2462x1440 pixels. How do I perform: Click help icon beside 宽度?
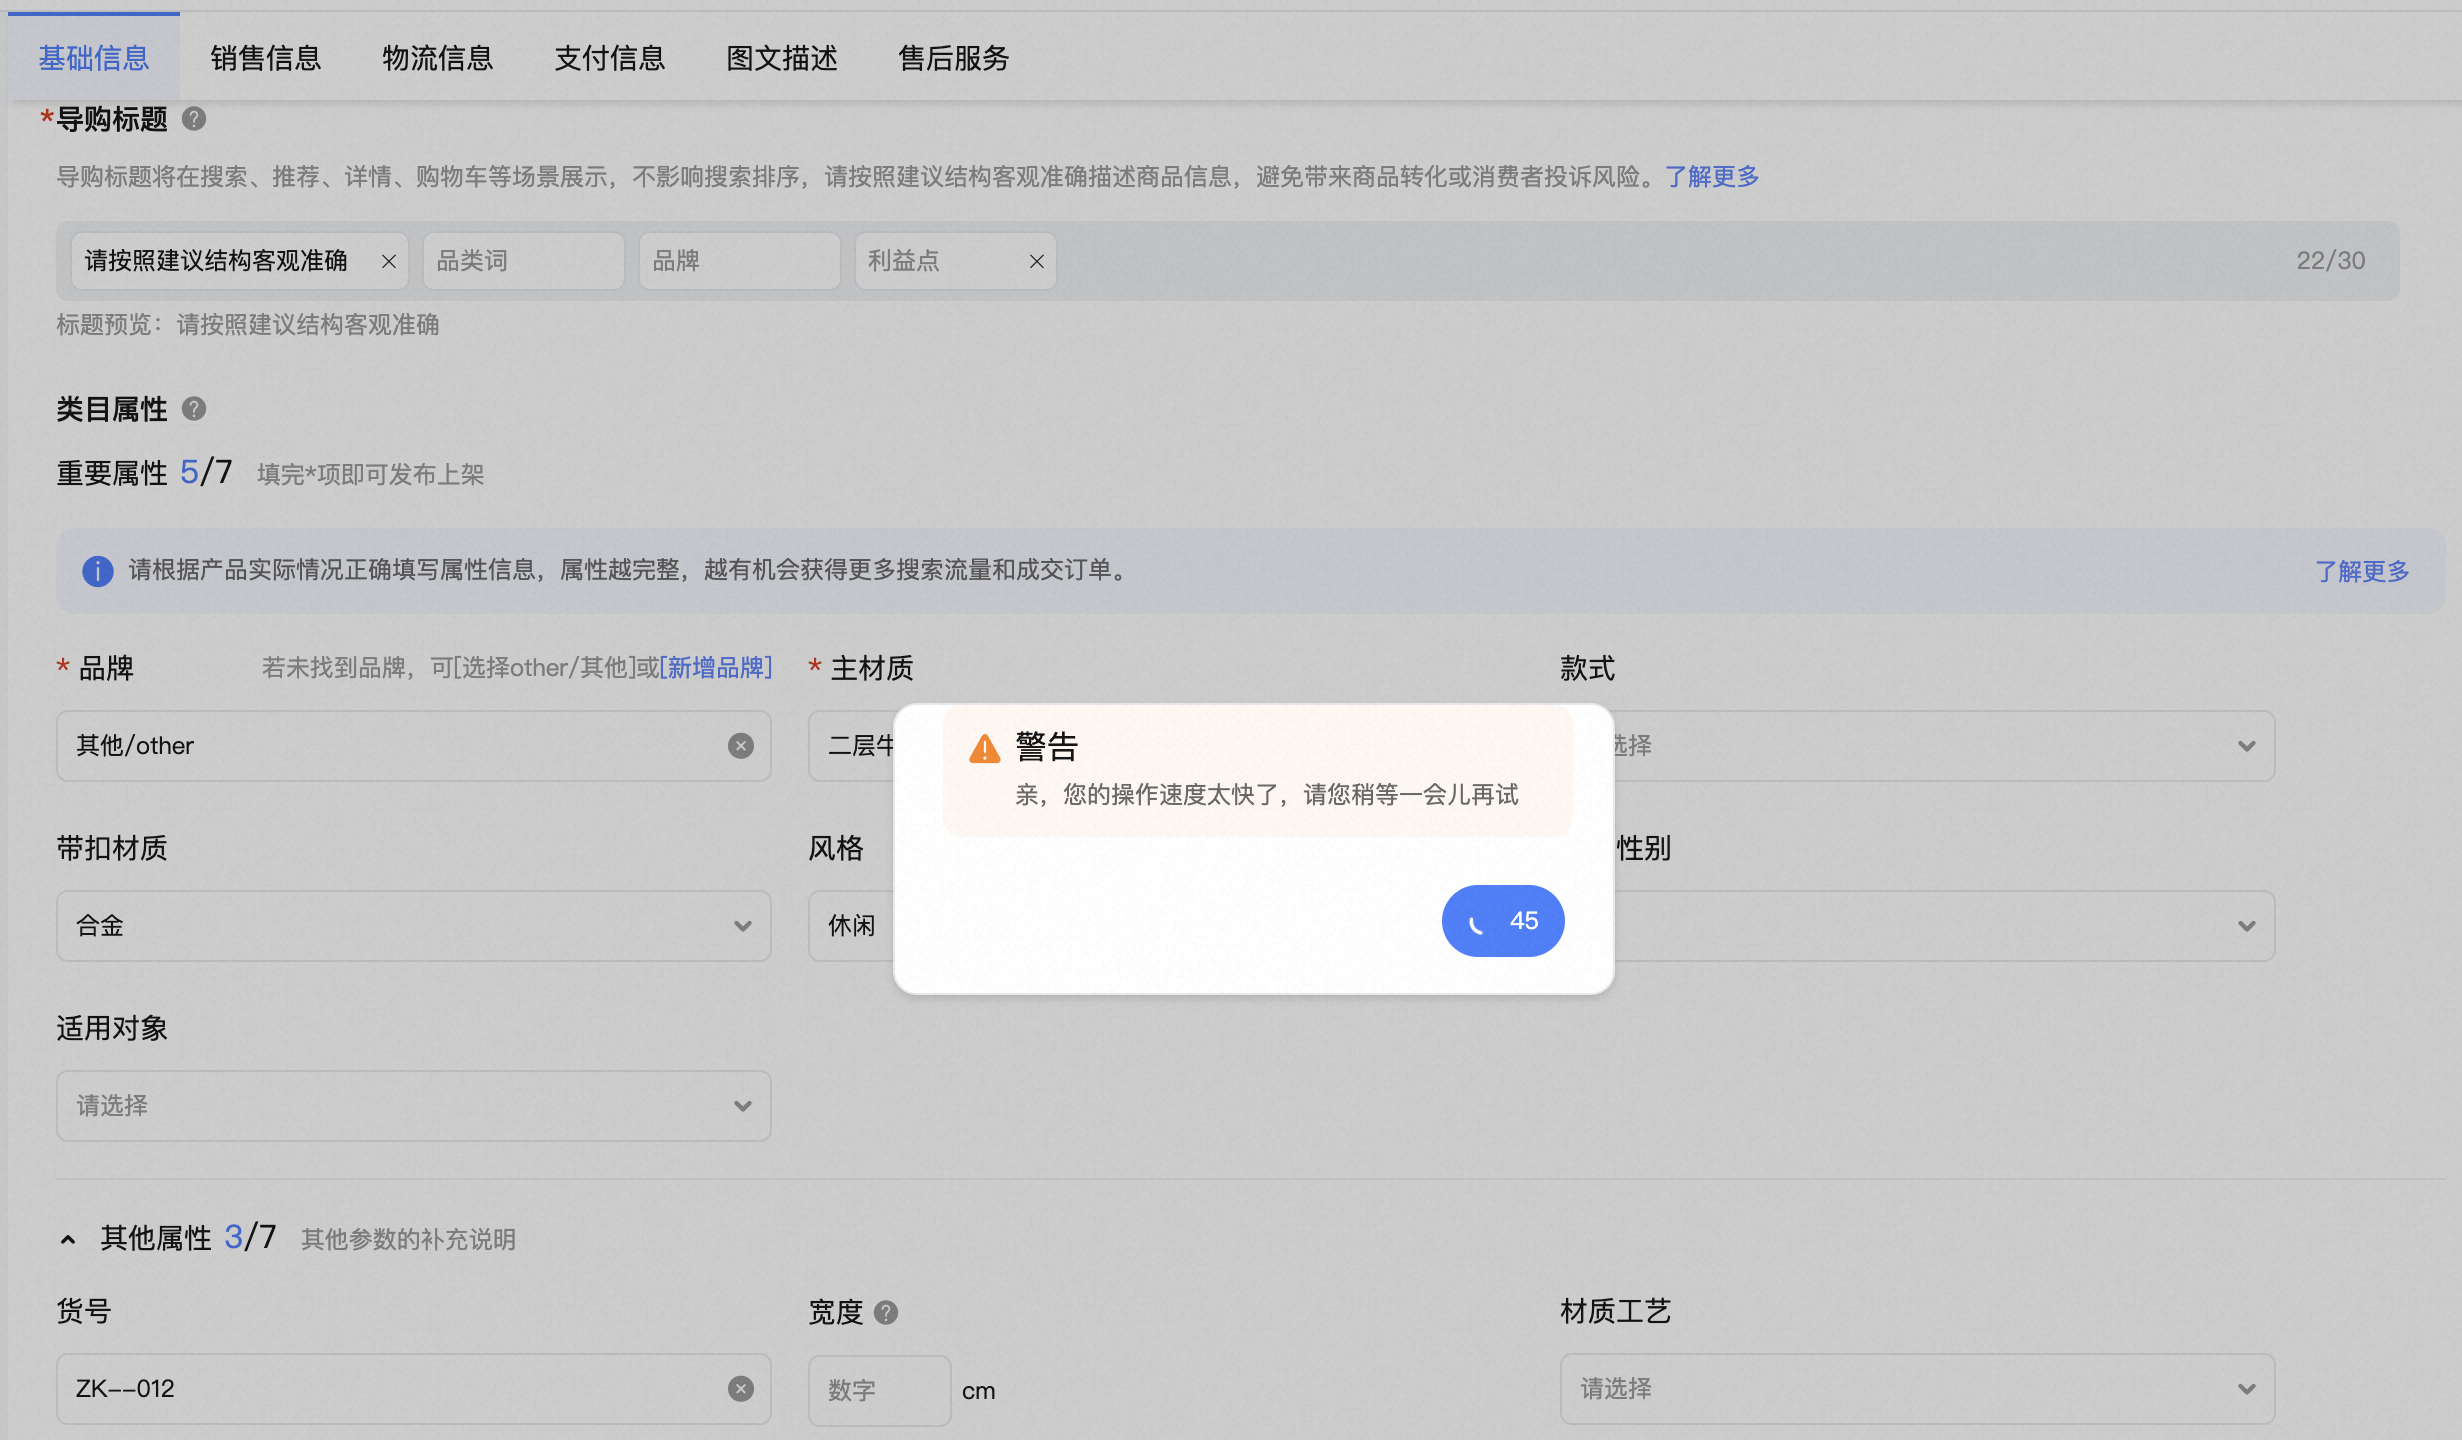(x=886, y=1312)
